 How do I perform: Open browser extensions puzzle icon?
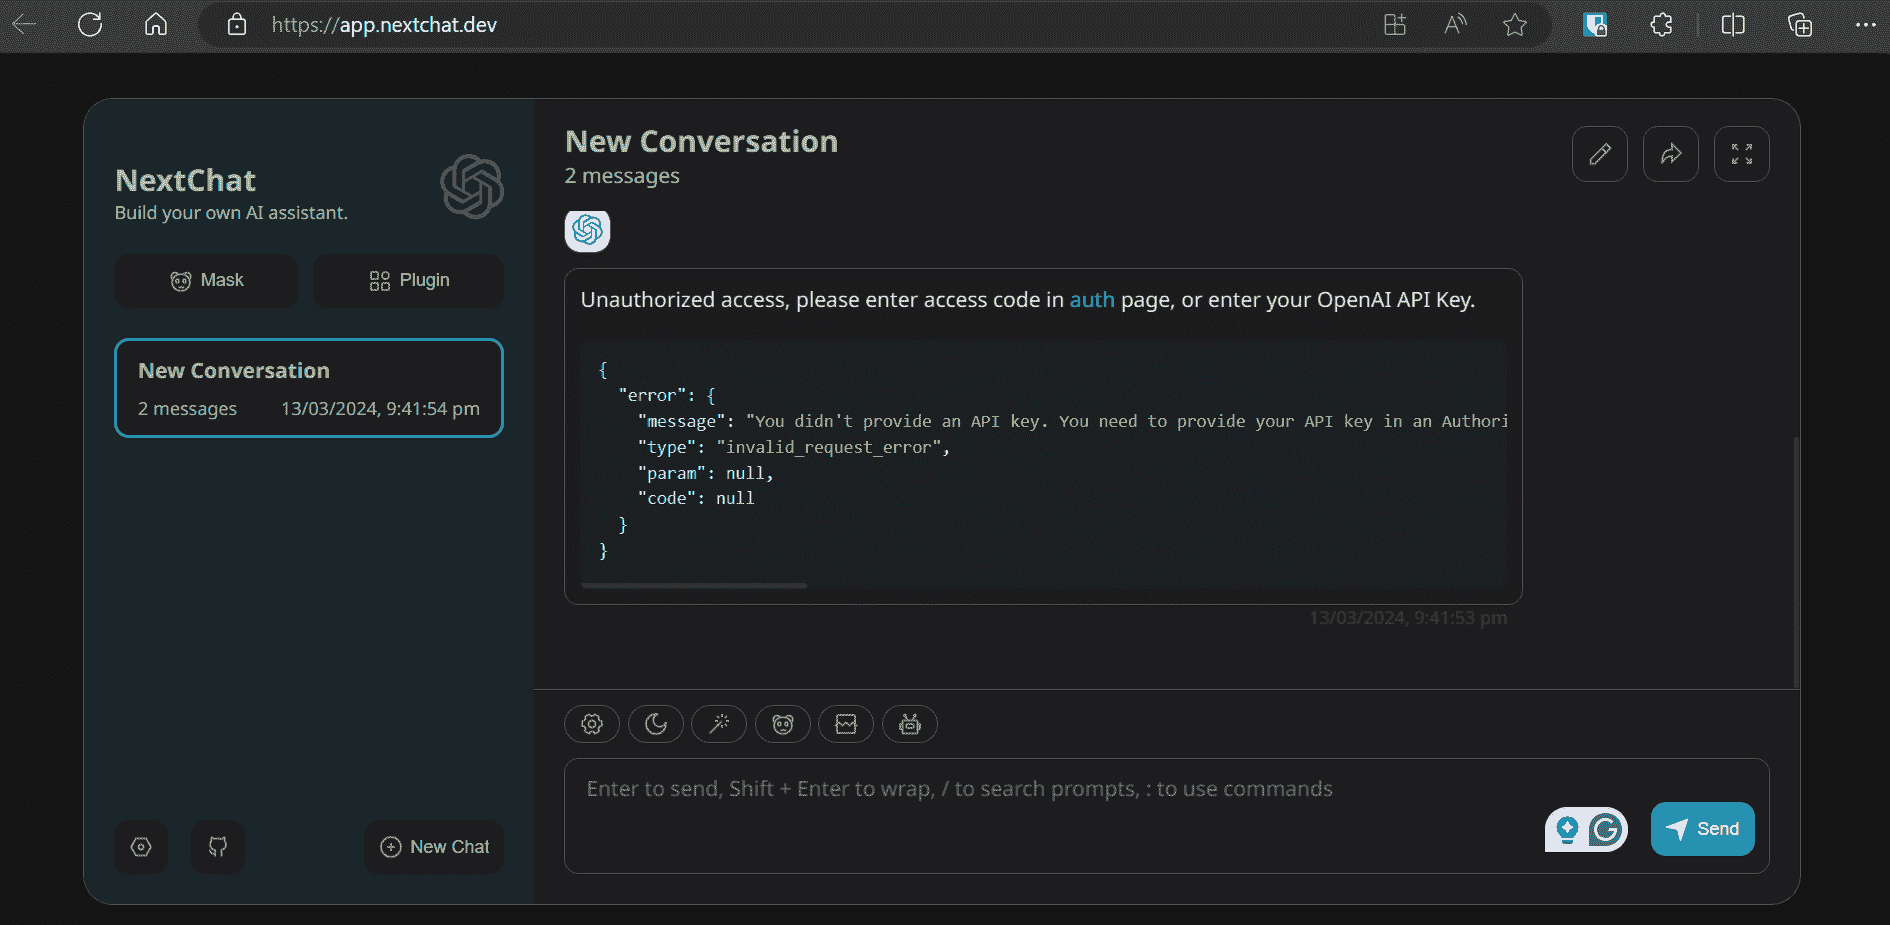tap(1662, 24)
